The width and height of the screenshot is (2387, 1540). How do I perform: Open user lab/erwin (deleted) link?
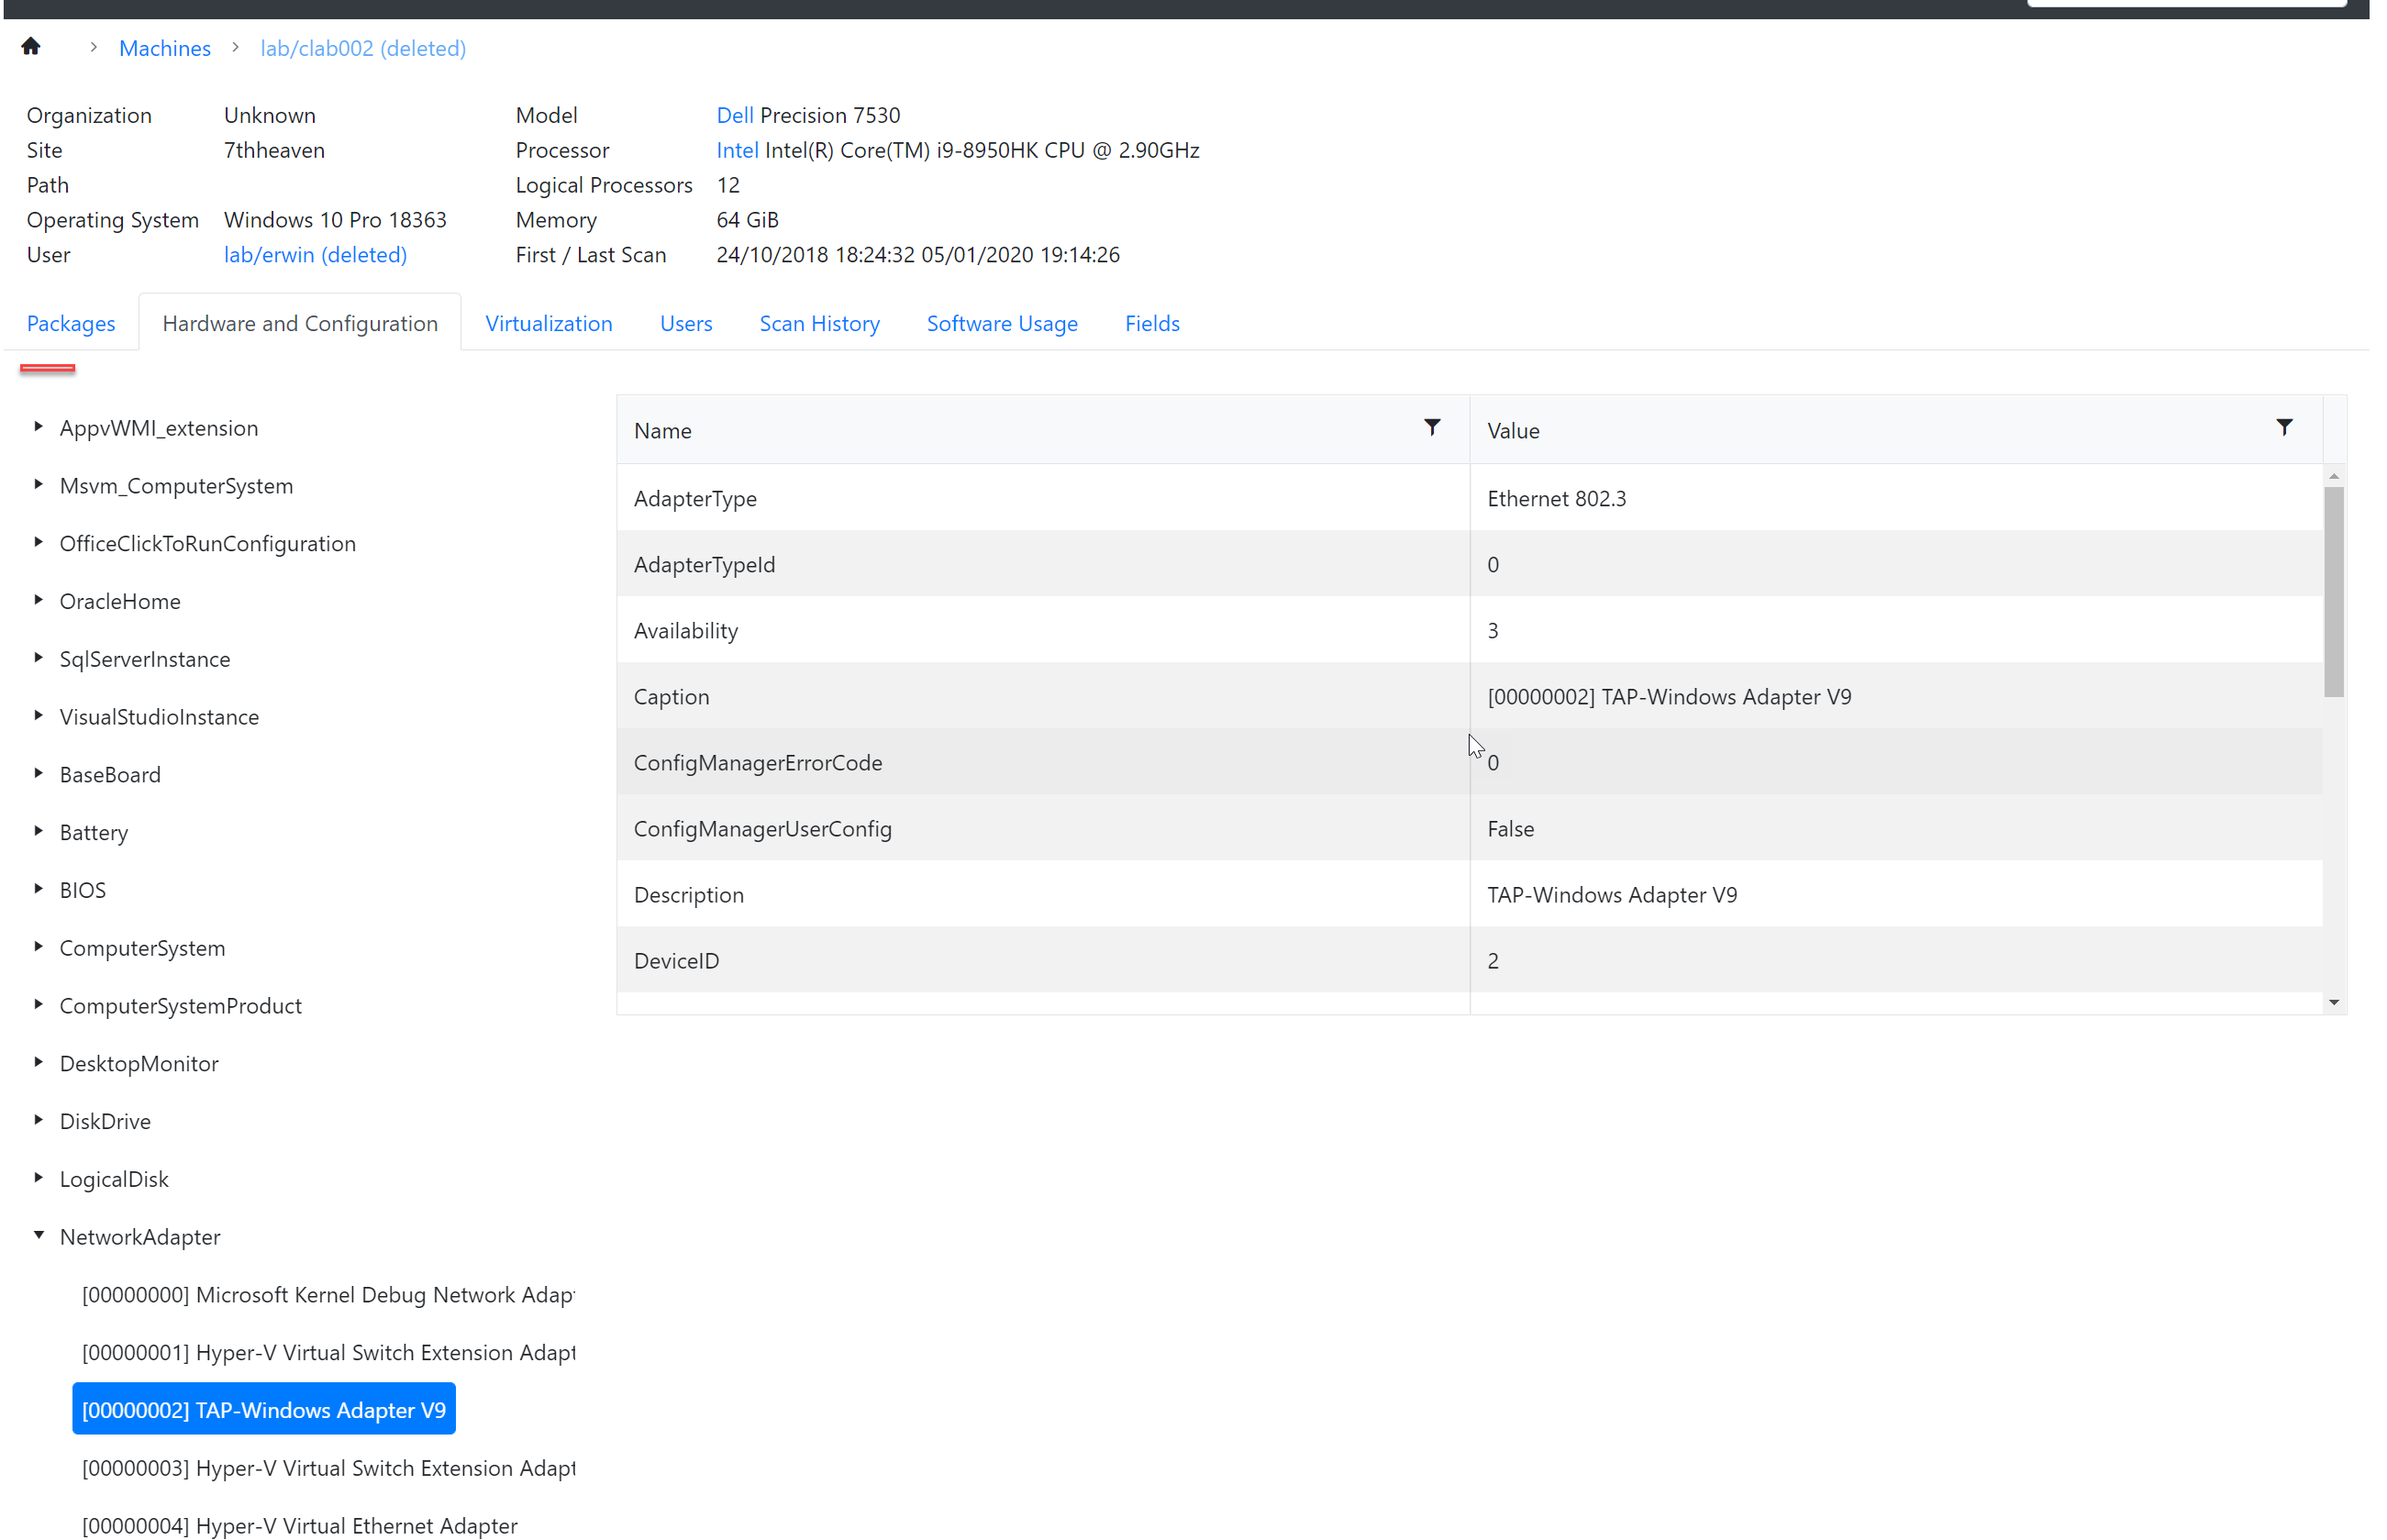(x=315, y=254)
